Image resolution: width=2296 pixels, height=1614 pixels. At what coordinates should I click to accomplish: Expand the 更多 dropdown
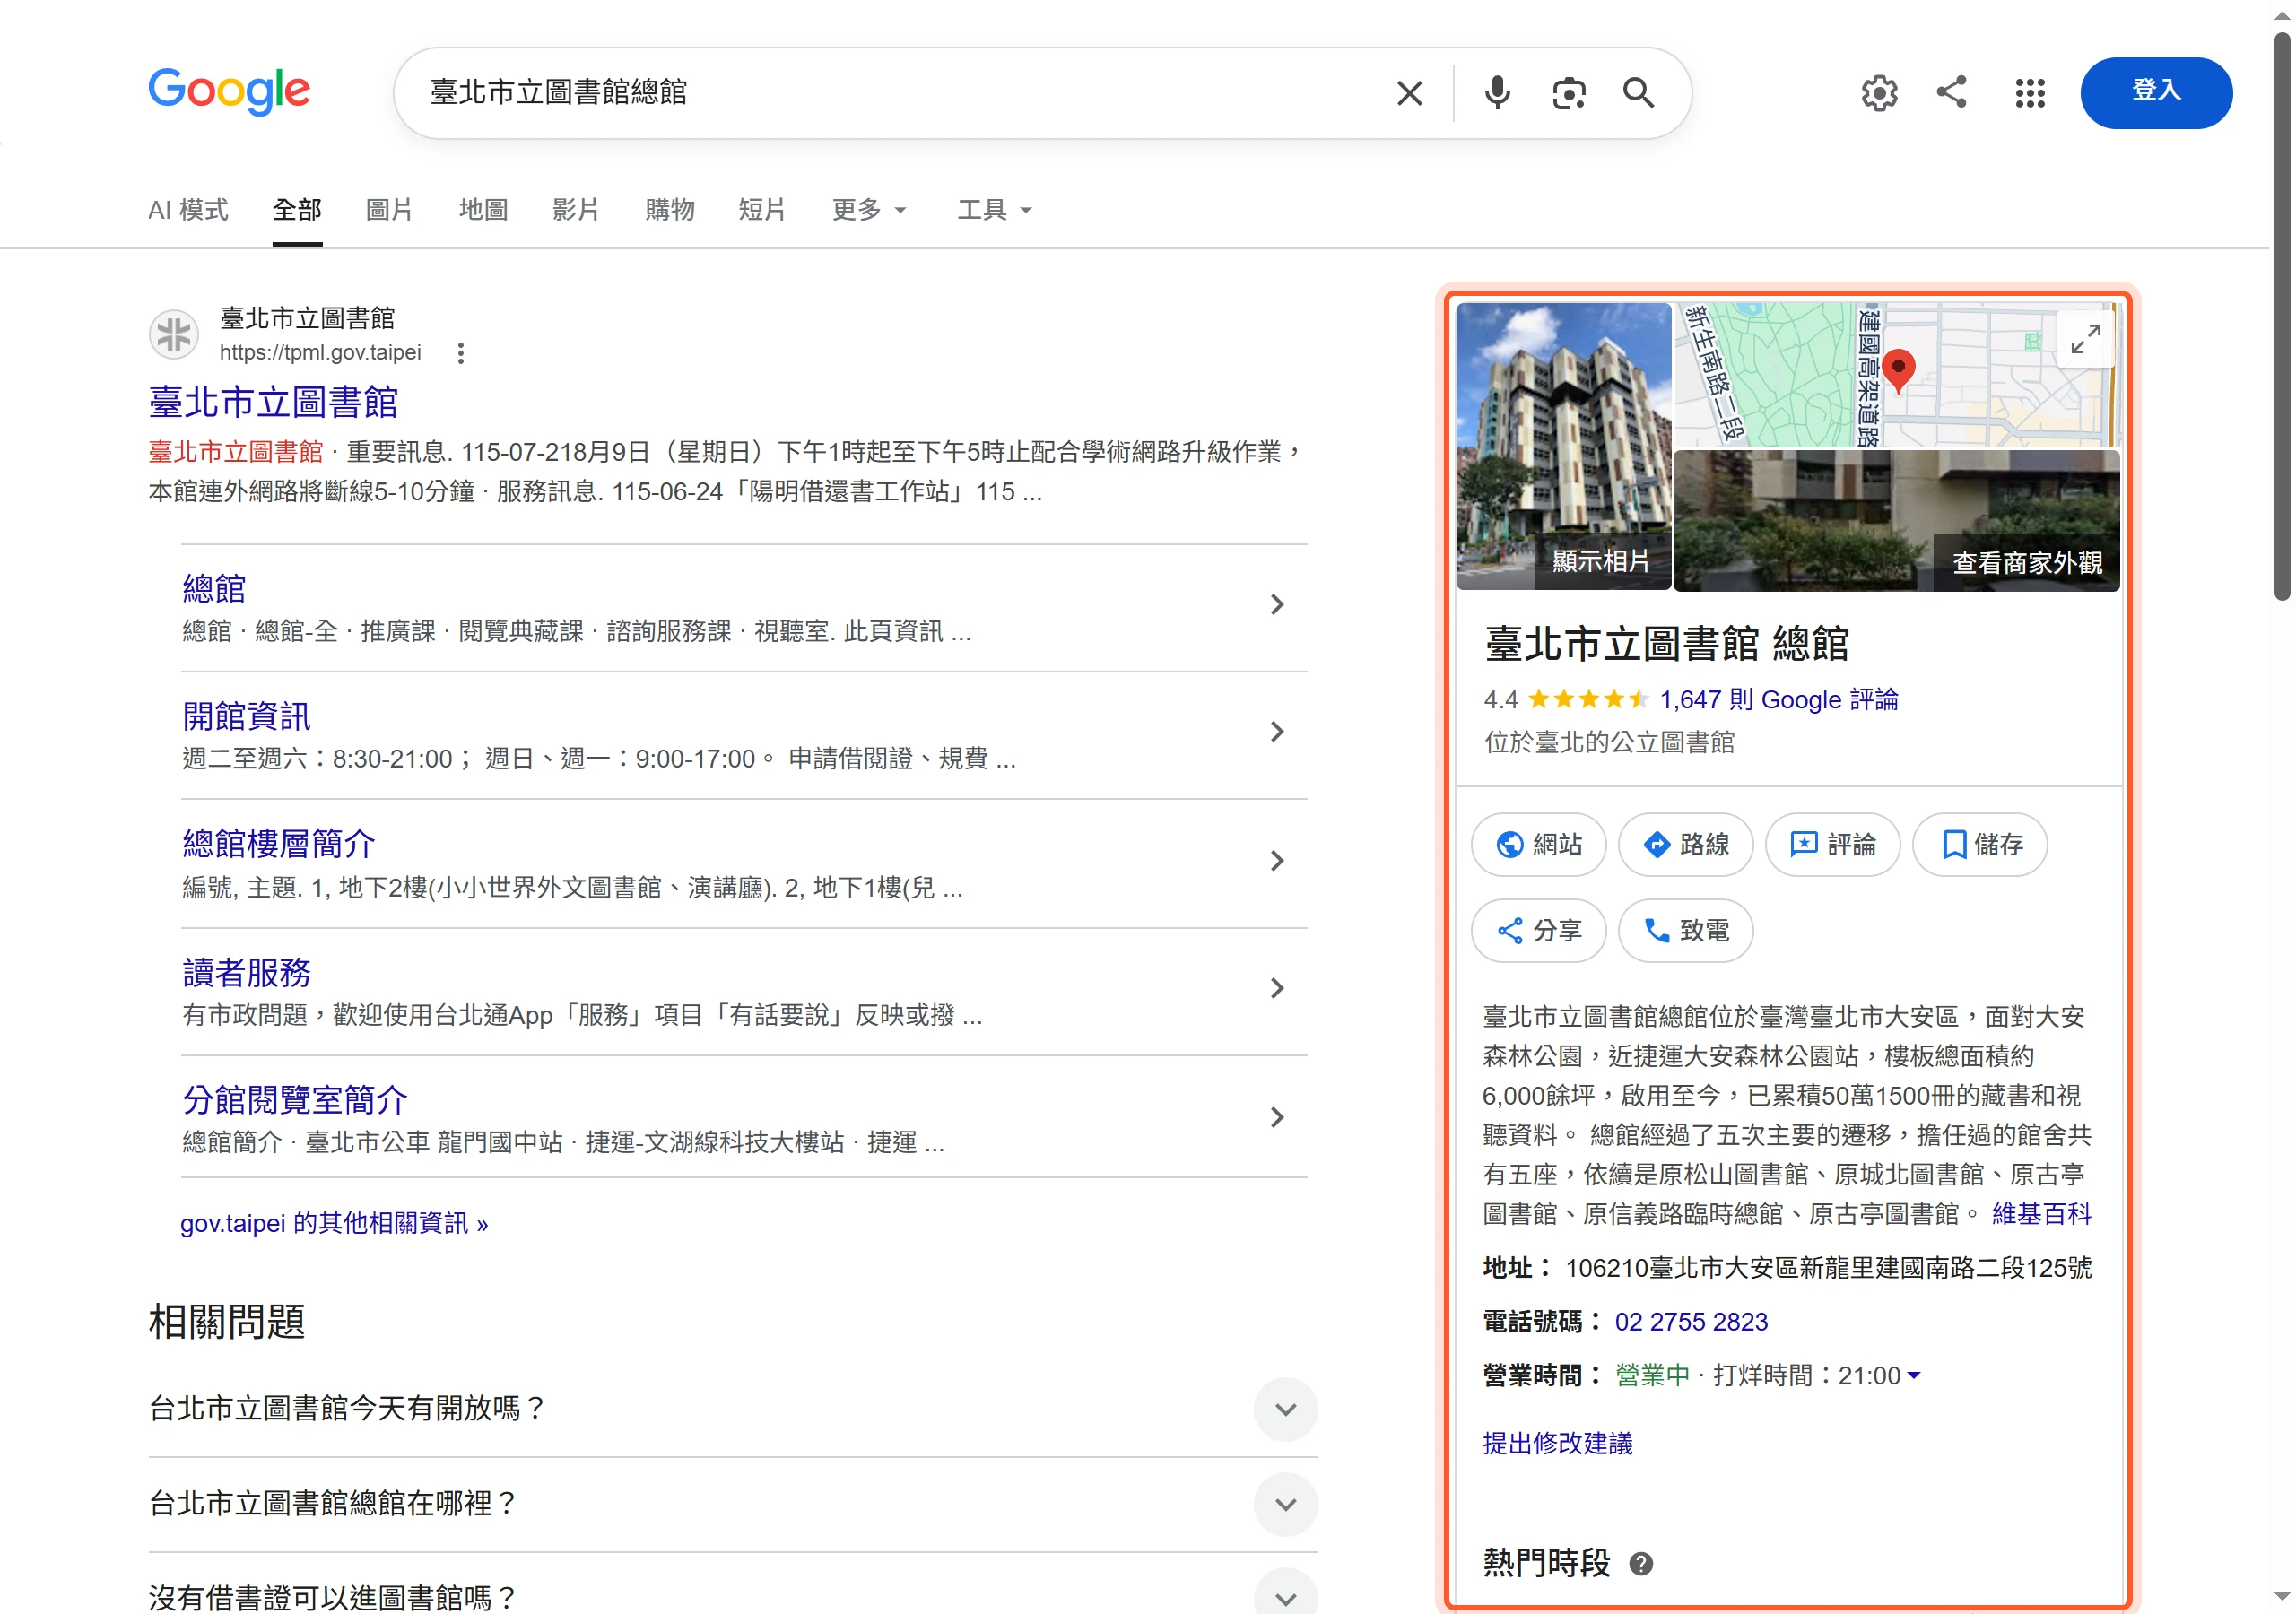tap(869, 209)
